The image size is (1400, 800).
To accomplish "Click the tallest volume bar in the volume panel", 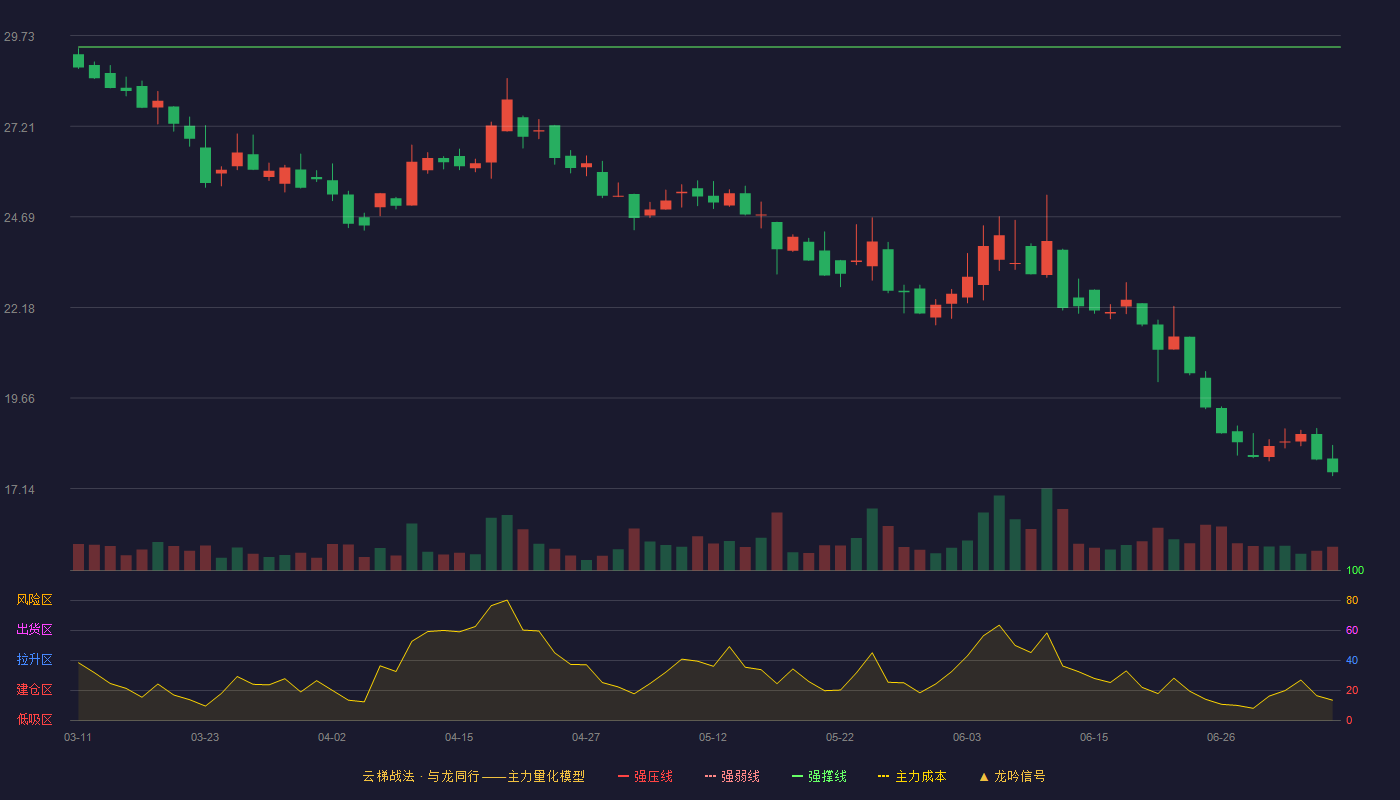I will coord(1047,530).
